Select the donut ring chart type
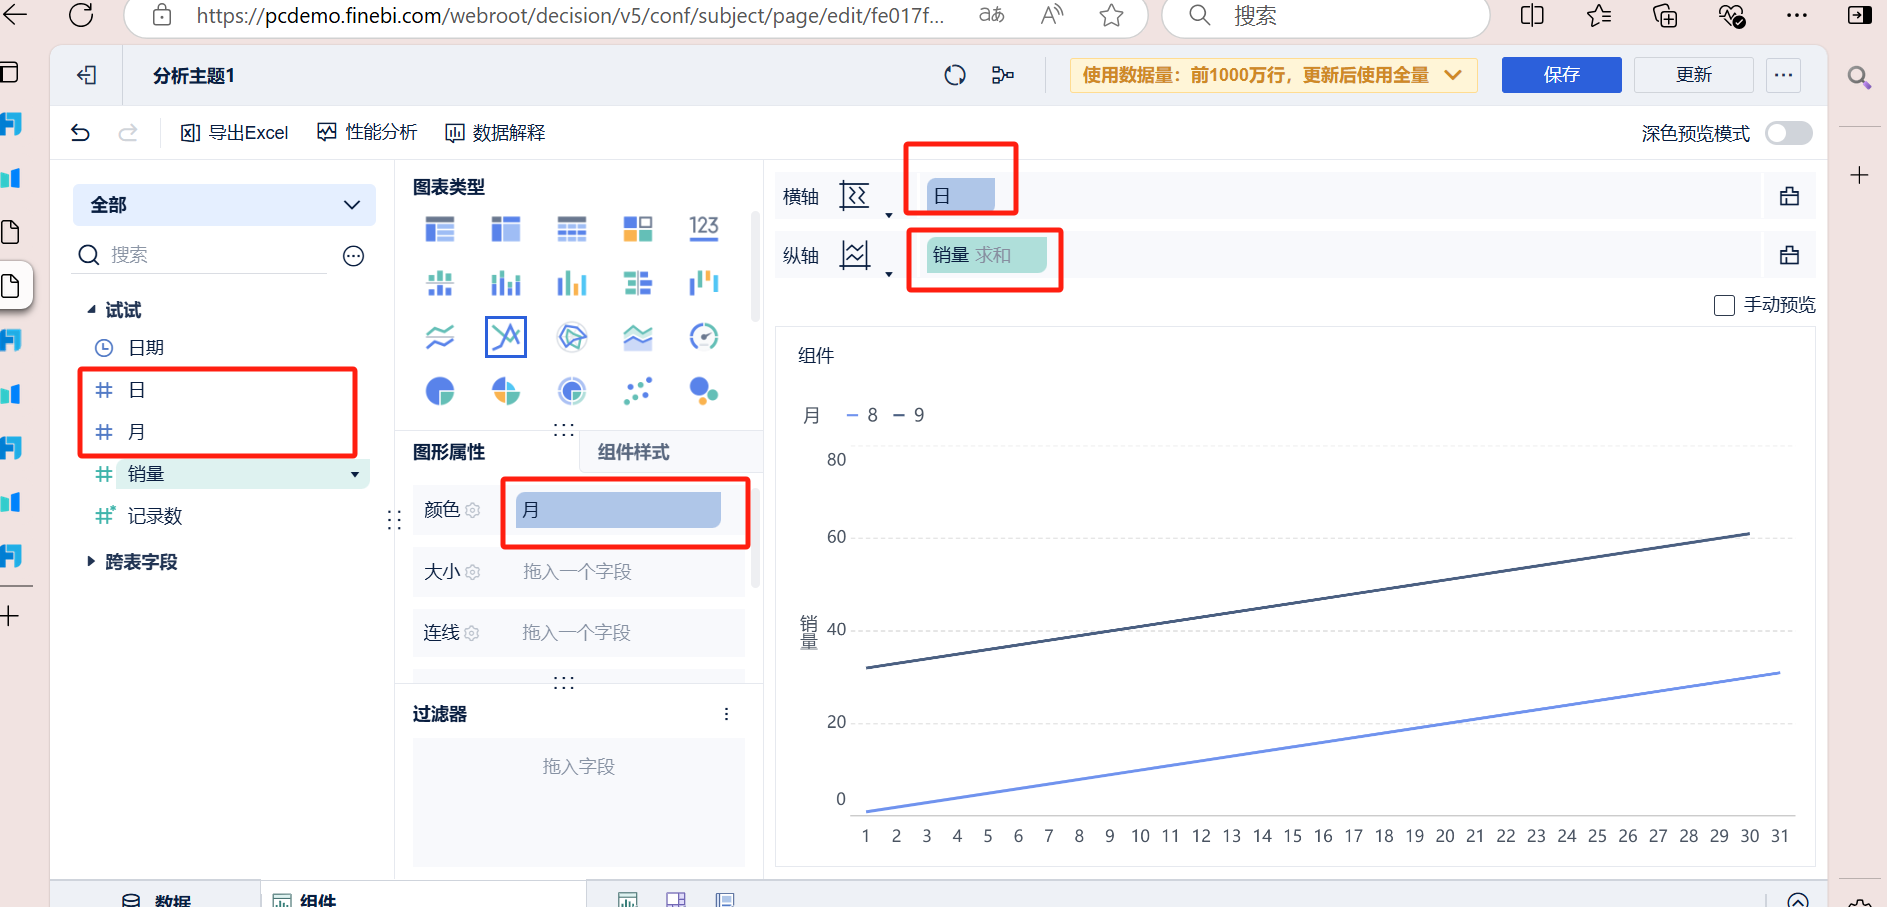 [x=572, y=391]
